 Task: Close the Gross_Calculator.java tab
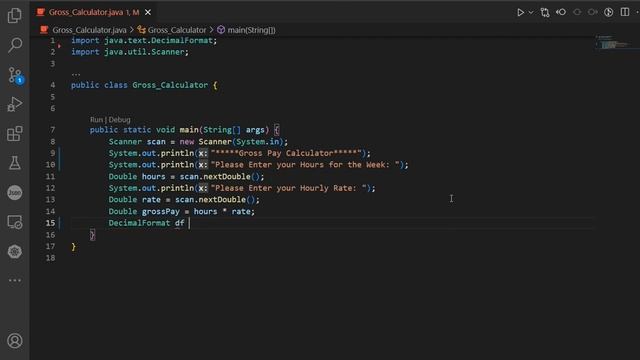point(148,12)
